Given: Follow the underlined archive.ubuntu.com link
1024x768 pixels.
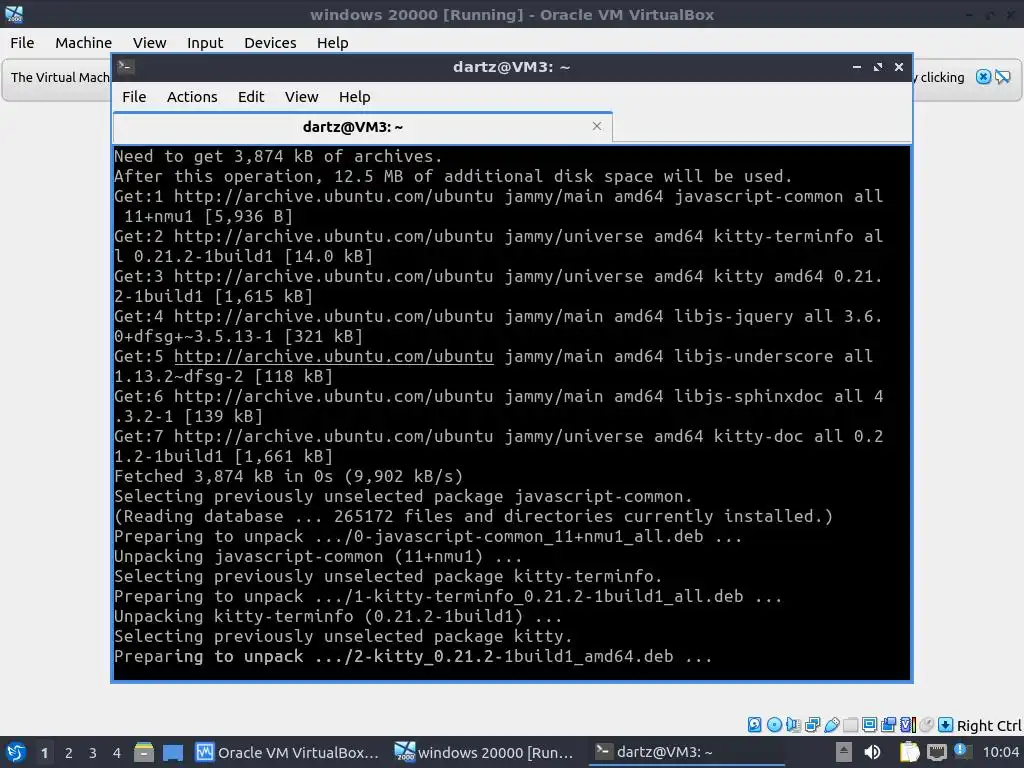Looking at the screenshot, I should pyautogui.click(x=333, y=356).
